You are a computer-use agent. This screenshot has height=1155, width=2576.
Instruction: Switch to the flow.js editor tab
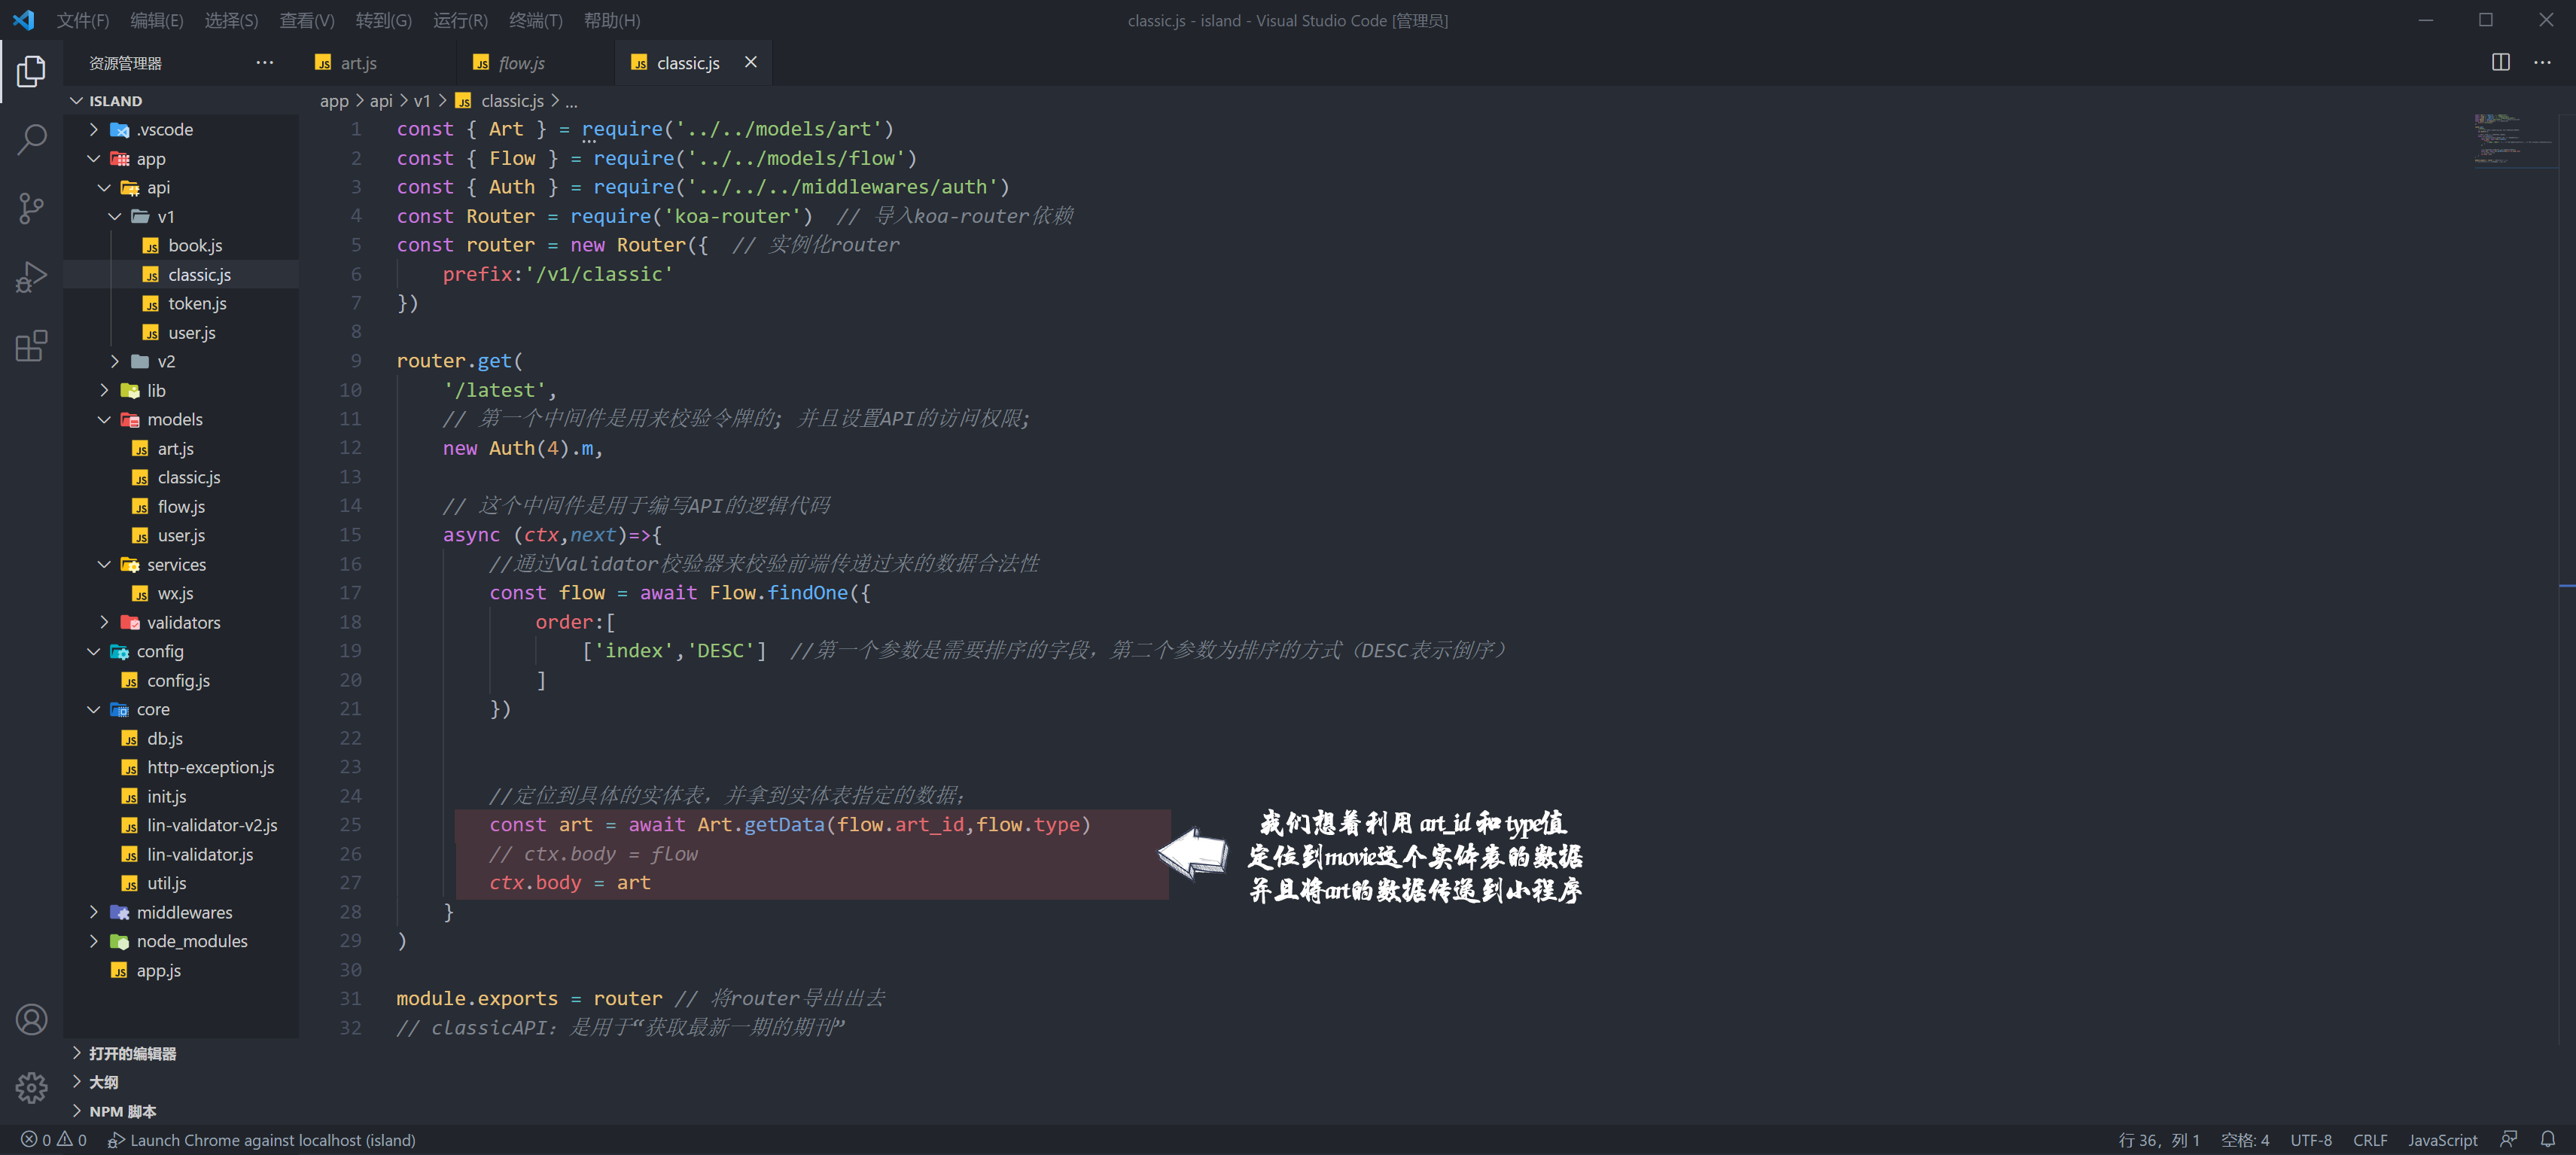click(521, 63)
